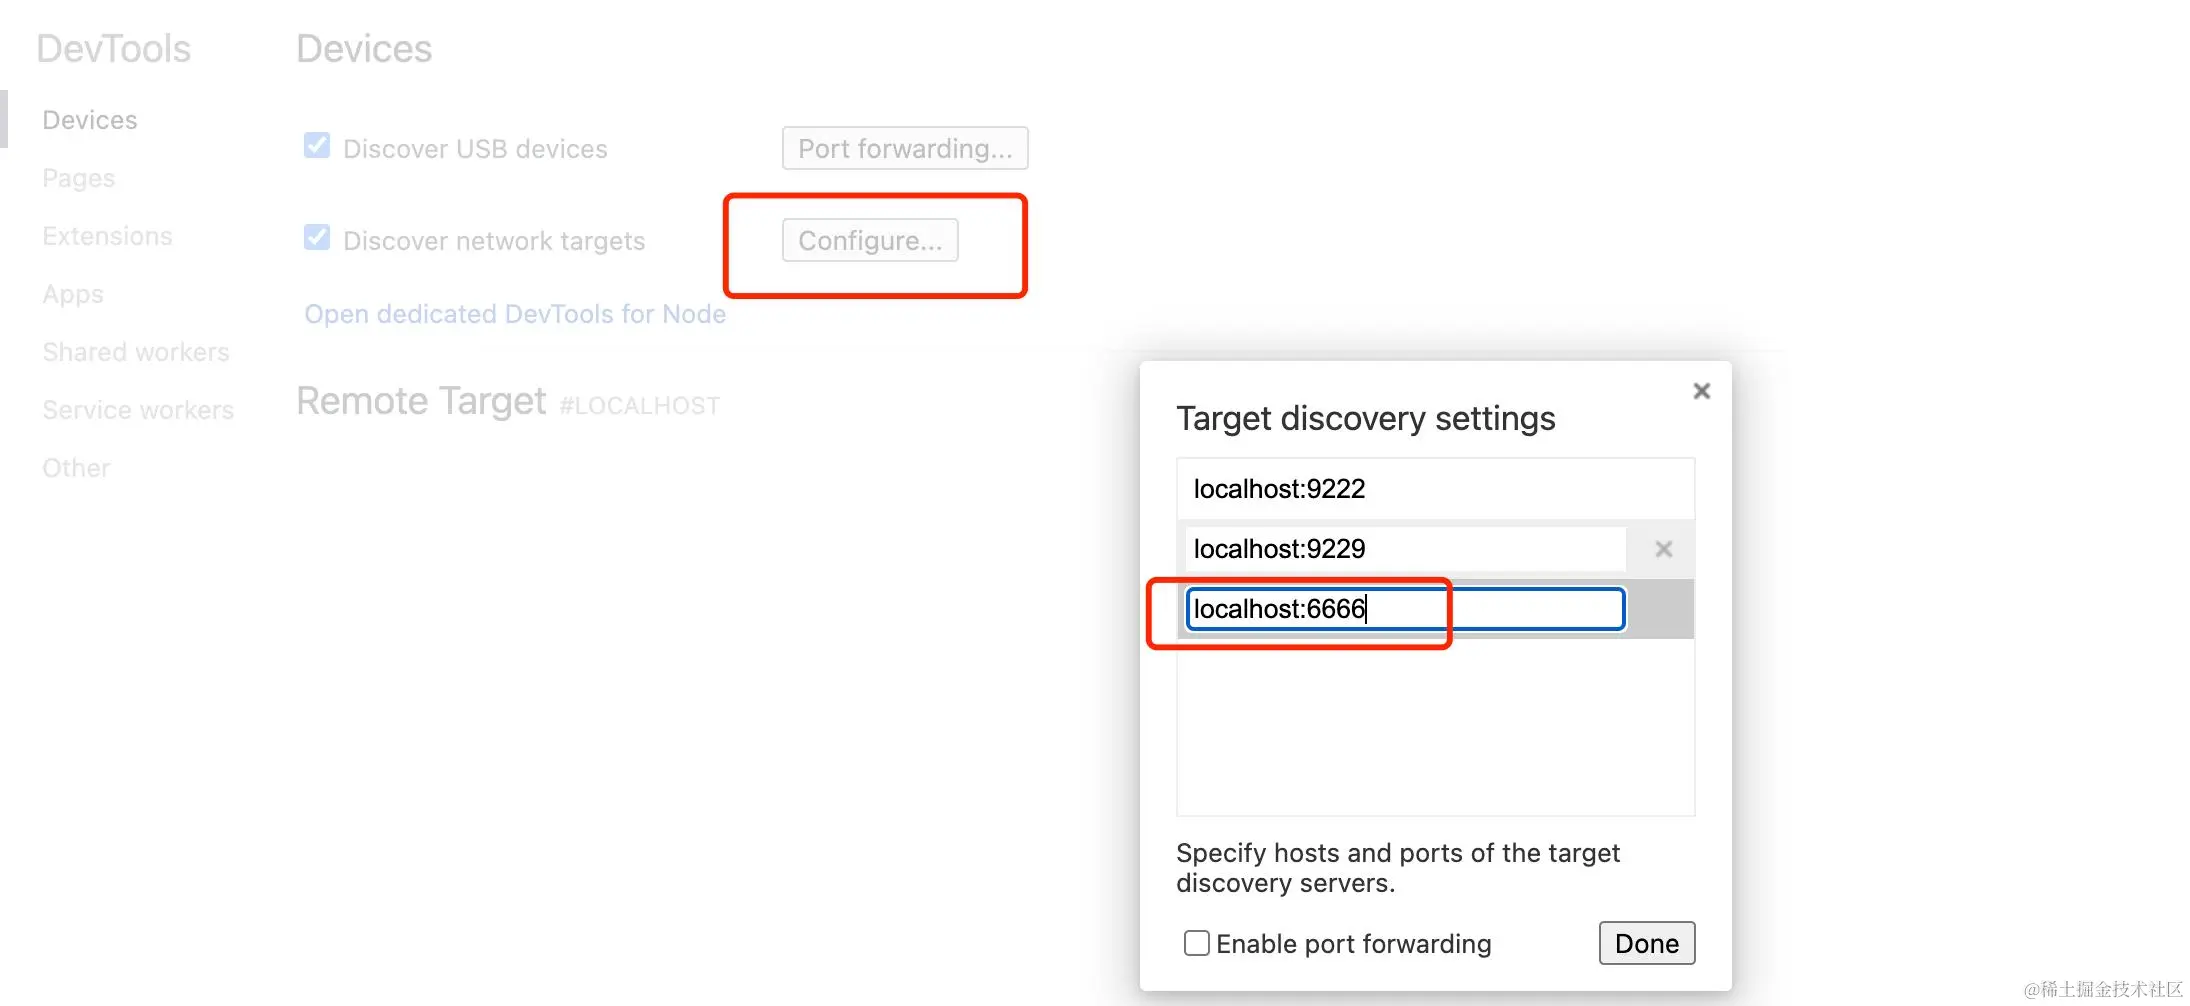Switch to the Extensions section
This screenshot has width=2190, height=1006.
pos(107,236)
